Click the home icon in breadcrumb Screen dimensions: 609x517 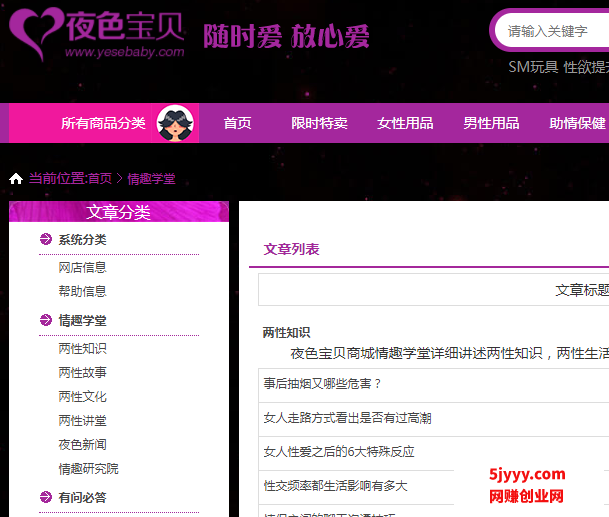click(16, 179)
